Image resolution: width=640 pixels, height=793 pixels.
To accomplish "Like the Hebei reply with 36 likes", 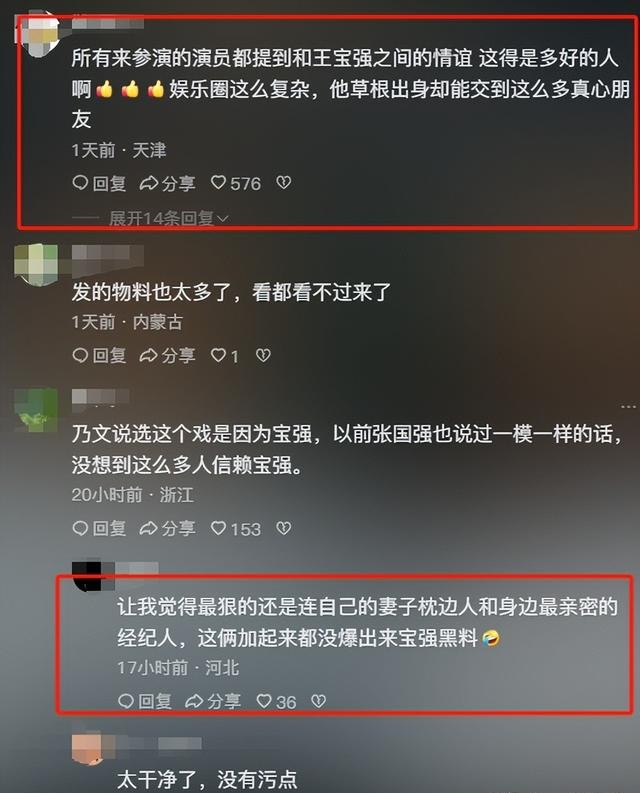I will click(276, 702).
